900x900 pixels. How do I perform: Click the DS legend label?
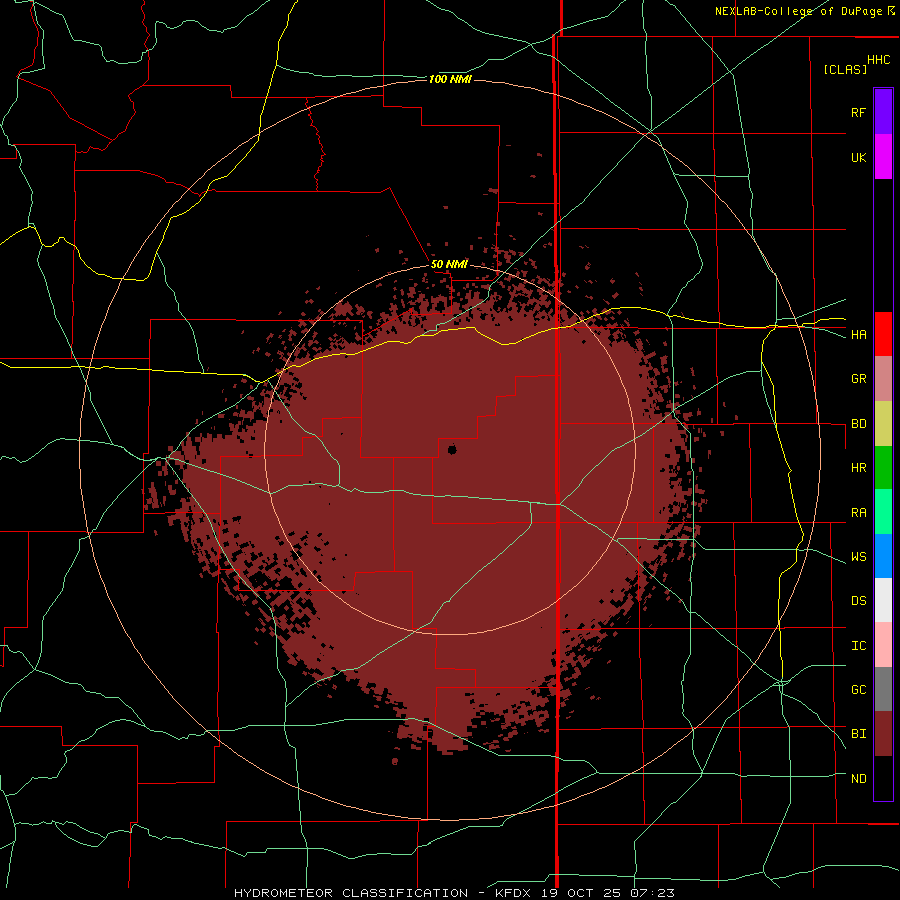pyautogui.click(x=858, y=601)
